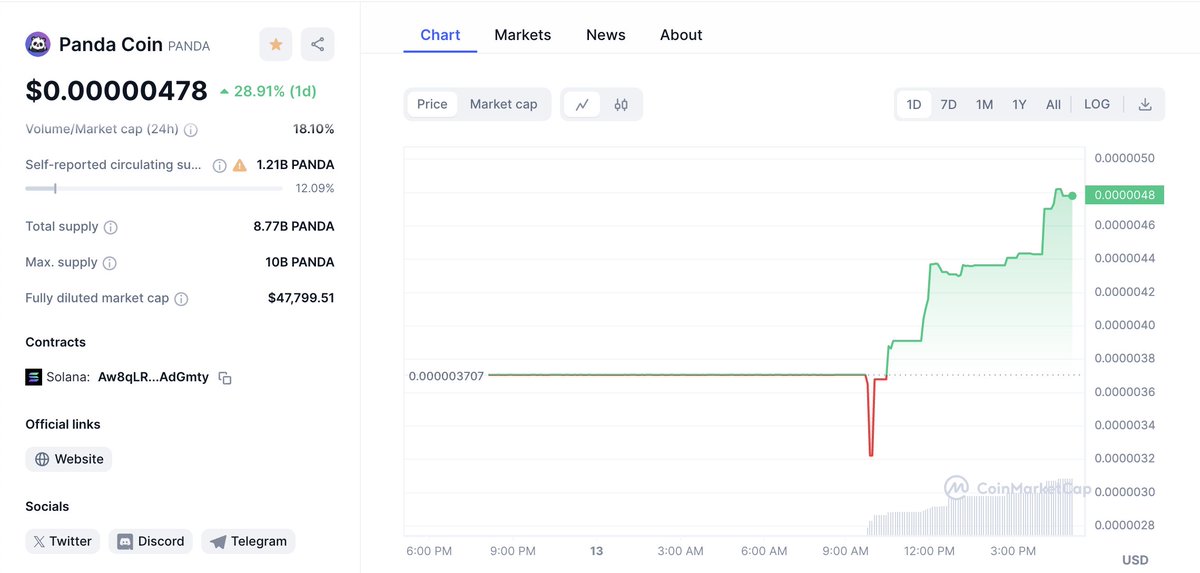
Task: Add Panda Coin to watchlist star
Action: point(276,44)
